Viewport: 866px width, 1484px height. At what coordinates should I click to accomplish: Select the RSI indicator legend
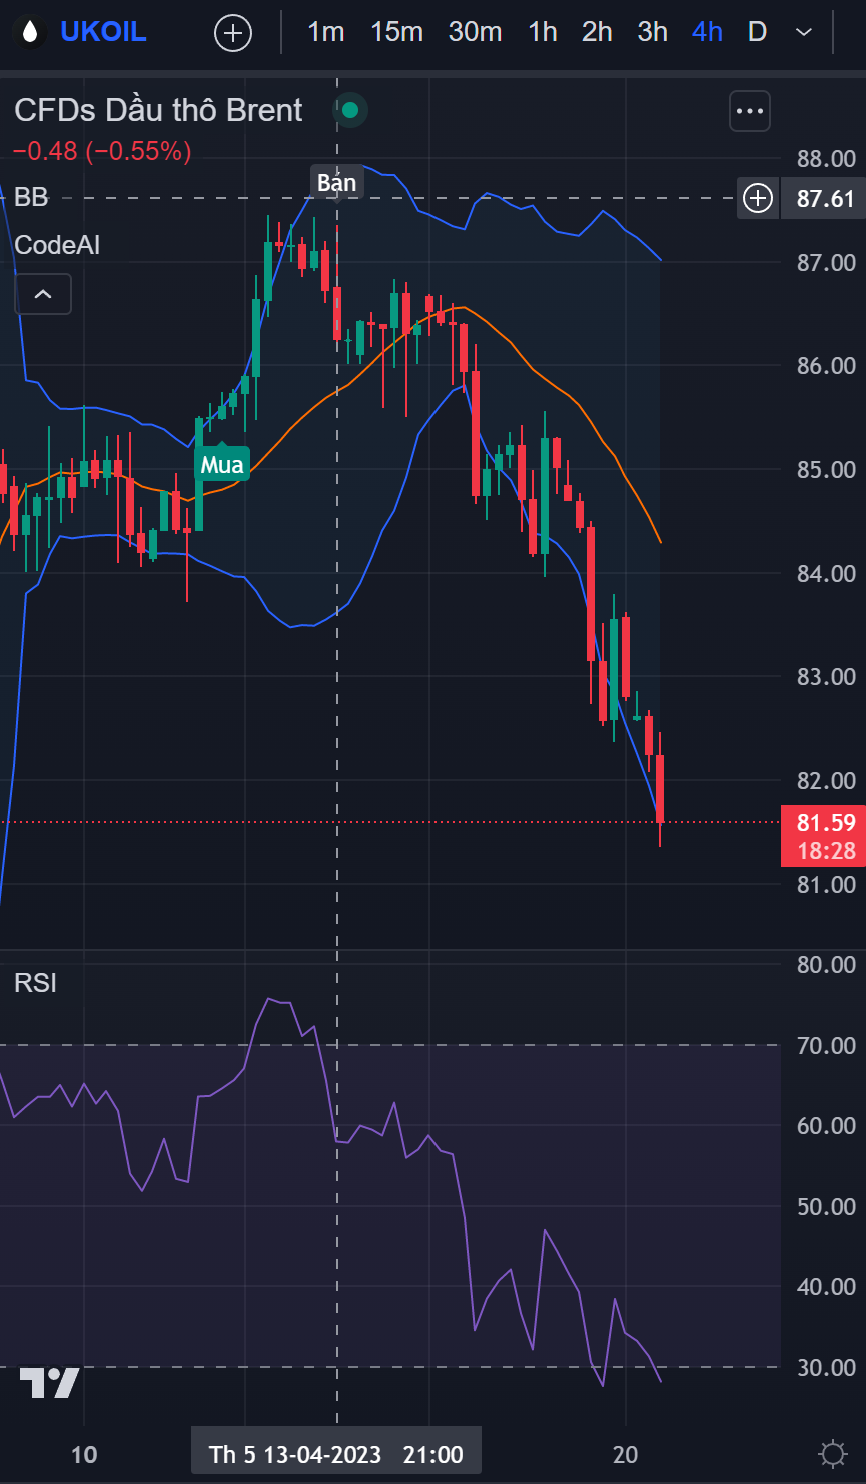coord(35,983)
